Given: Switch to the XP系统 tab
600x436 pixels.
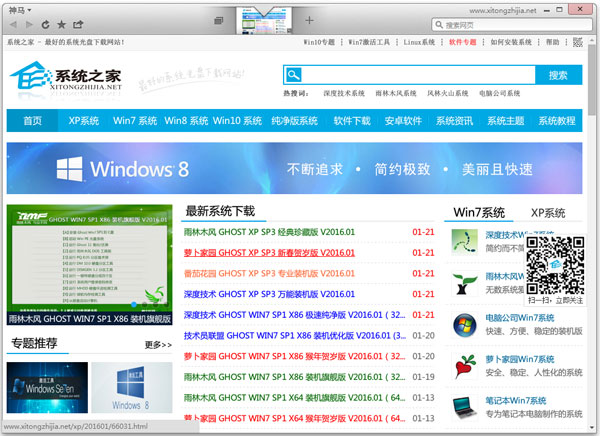Looking at the screenshot, I should click(x=548, y=213).
